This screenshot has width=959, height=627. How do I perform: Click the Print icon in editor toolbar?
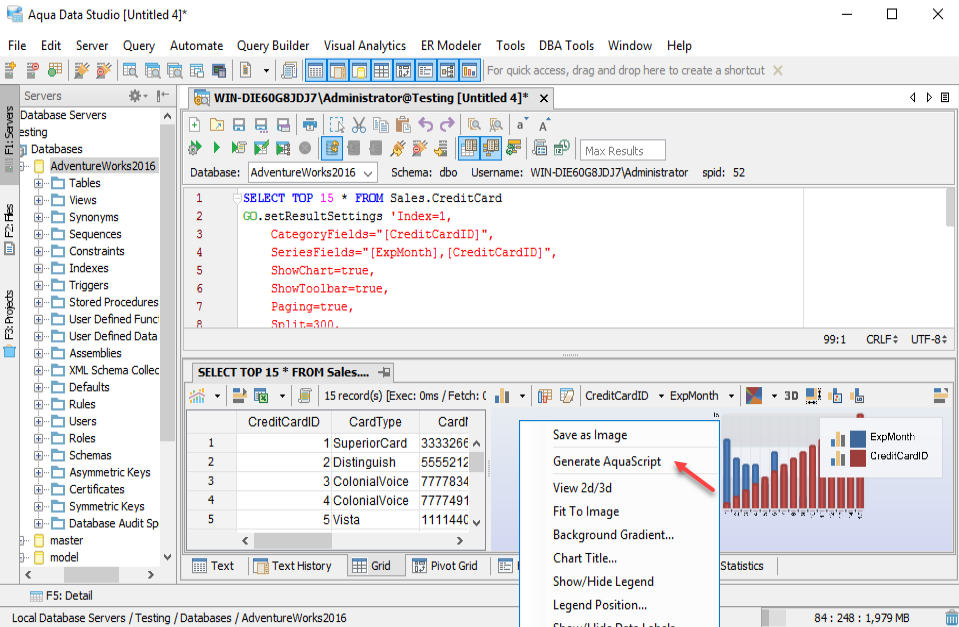coord(310,125)
